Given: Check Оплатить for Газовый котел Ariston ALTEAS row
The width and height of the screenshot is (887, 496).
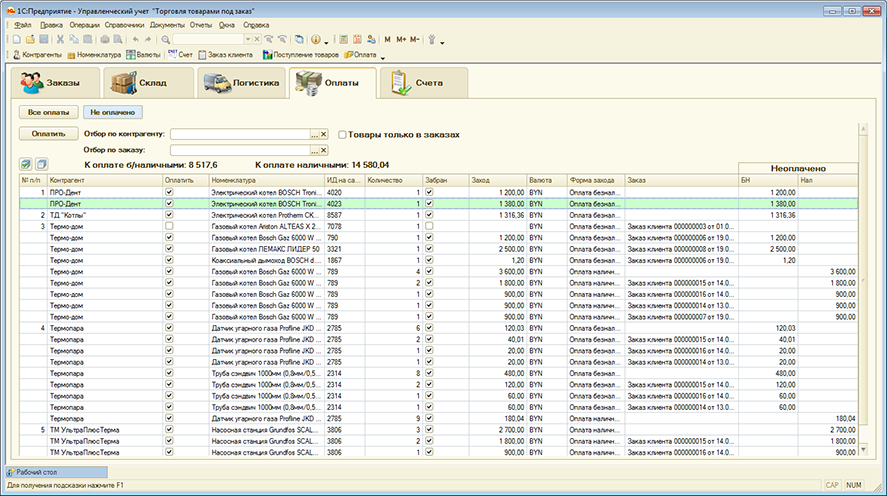Looking at the screenshot, I should pos(169,226).
